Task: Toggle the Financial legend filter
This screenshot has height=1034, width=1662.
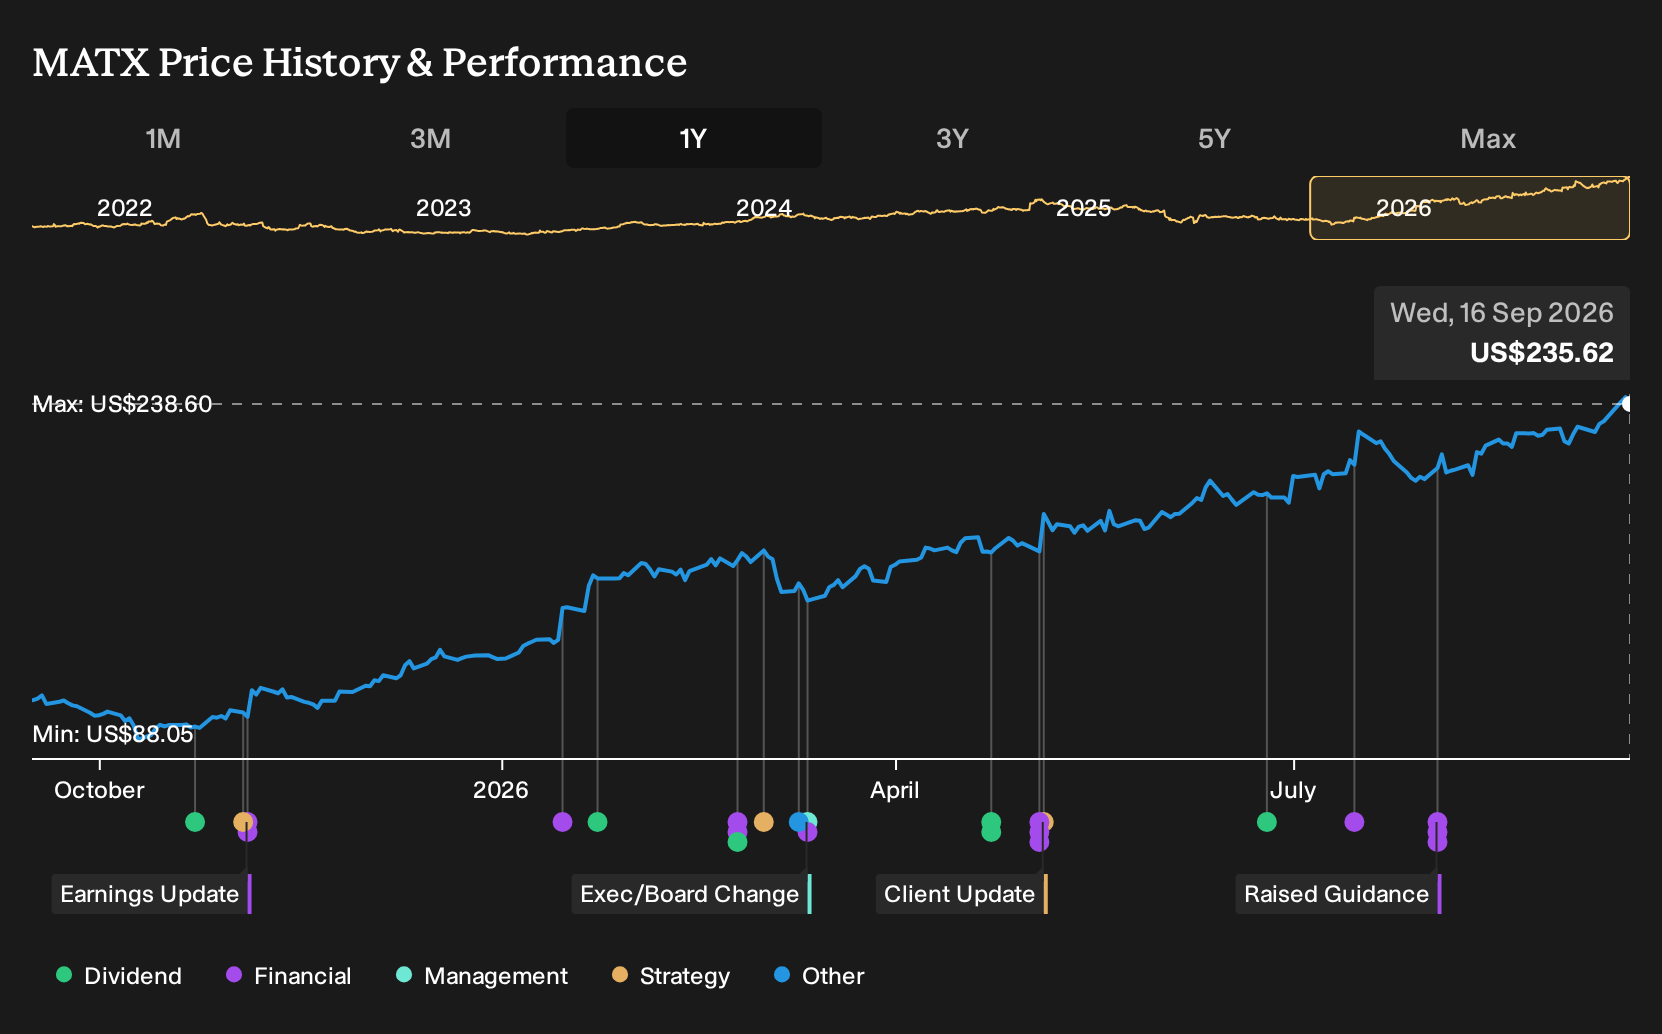Action: pyautogui.click(x=289, y=976)
